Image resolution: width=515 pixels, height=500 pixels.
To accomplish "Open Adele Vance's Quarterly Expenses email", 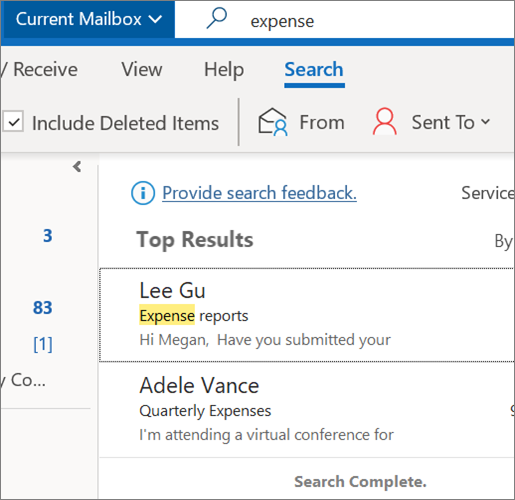I will coord(307,410).
